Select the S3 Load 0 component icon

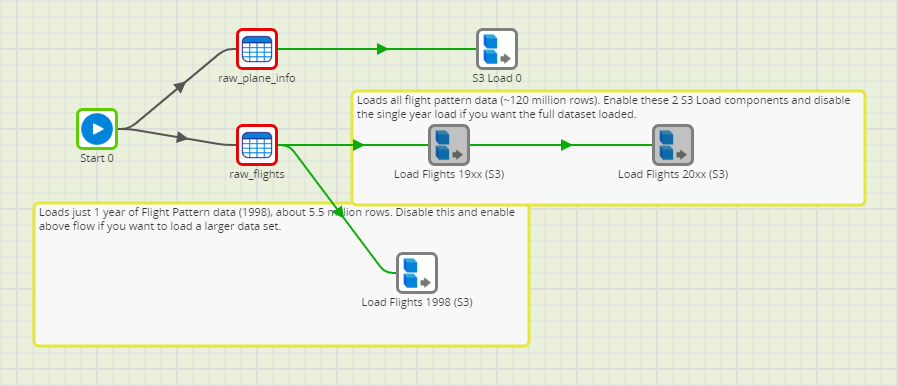497,49
